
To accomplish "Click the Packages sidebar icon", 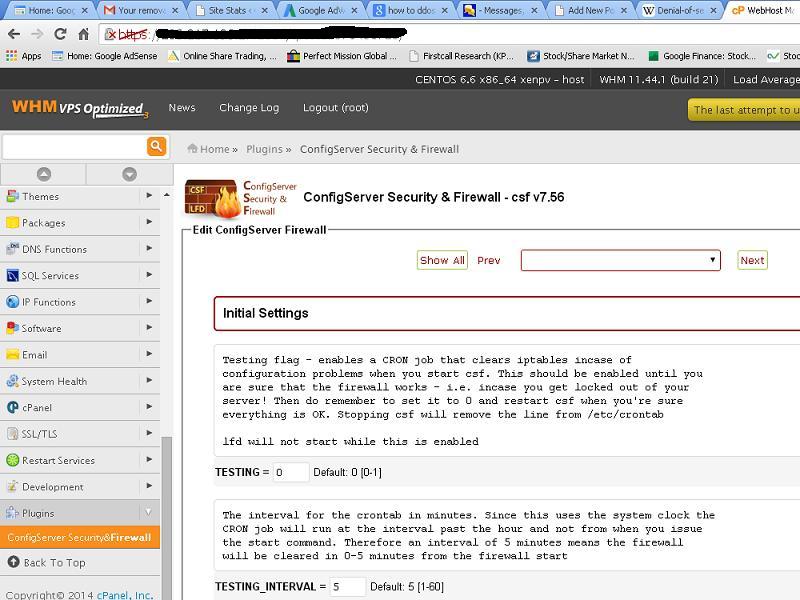I will click(12, 222).
